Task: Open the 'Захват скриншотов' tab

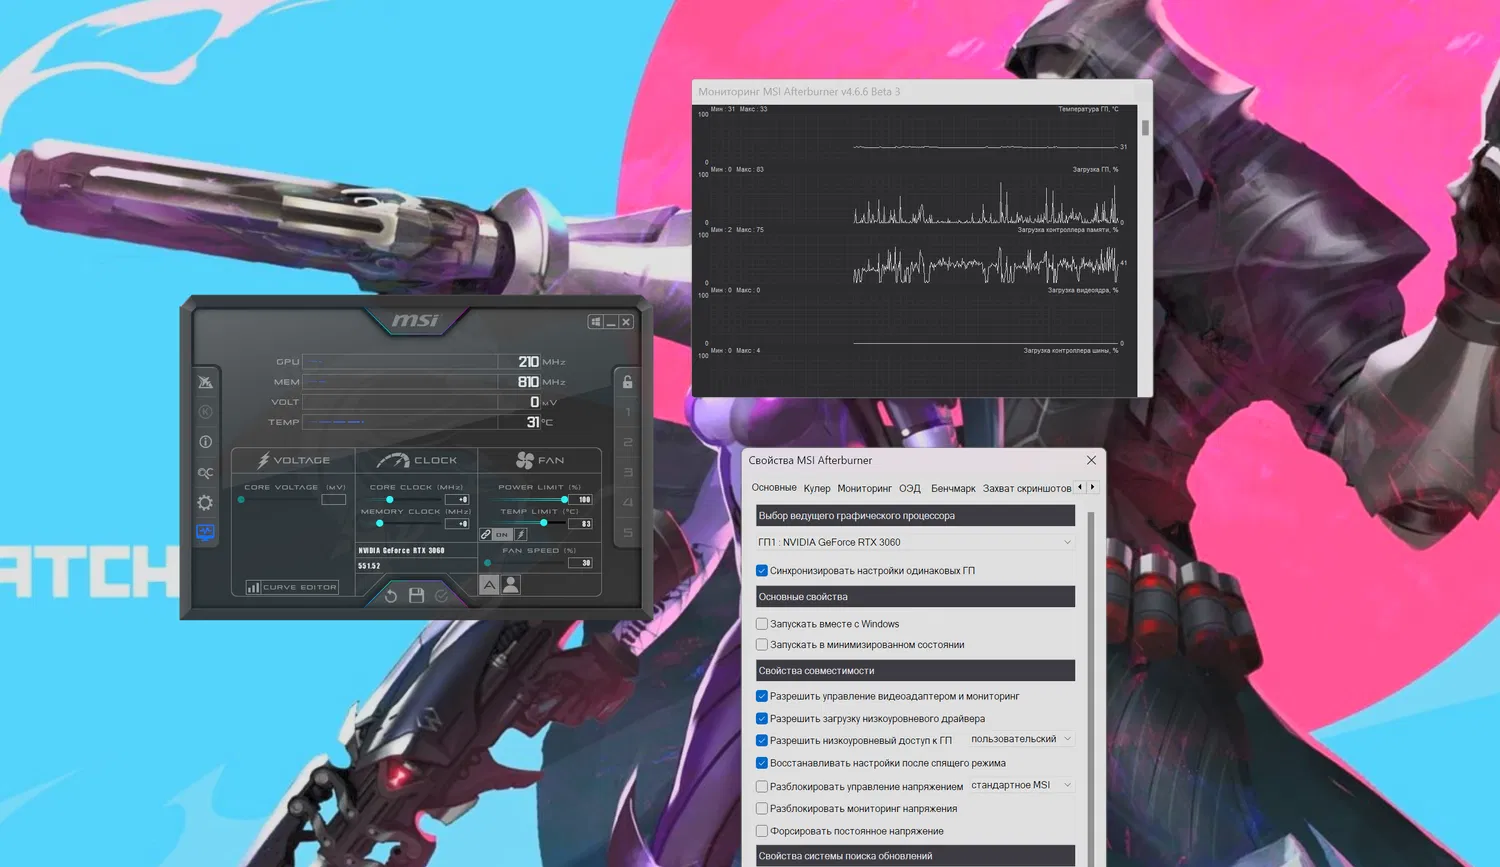Action: tap(1027, 488)
